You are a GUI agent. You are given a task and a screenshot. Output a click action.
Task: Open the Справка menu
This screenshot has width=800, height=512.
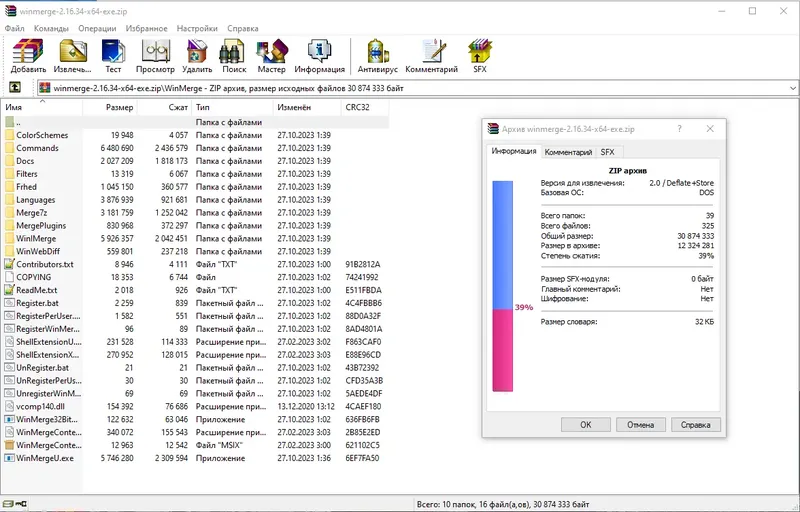coord(242,29)
